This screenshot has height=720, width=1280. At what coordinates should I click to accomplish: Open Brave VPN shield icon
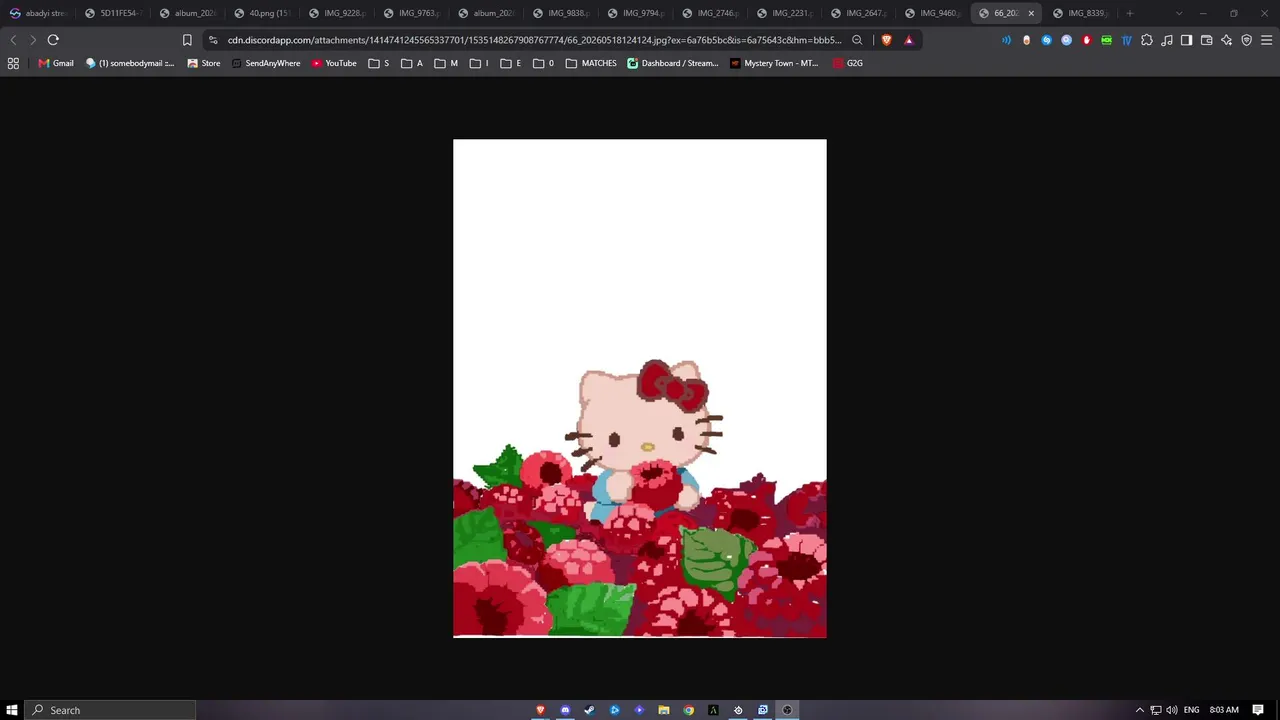tap(1247, 40)
